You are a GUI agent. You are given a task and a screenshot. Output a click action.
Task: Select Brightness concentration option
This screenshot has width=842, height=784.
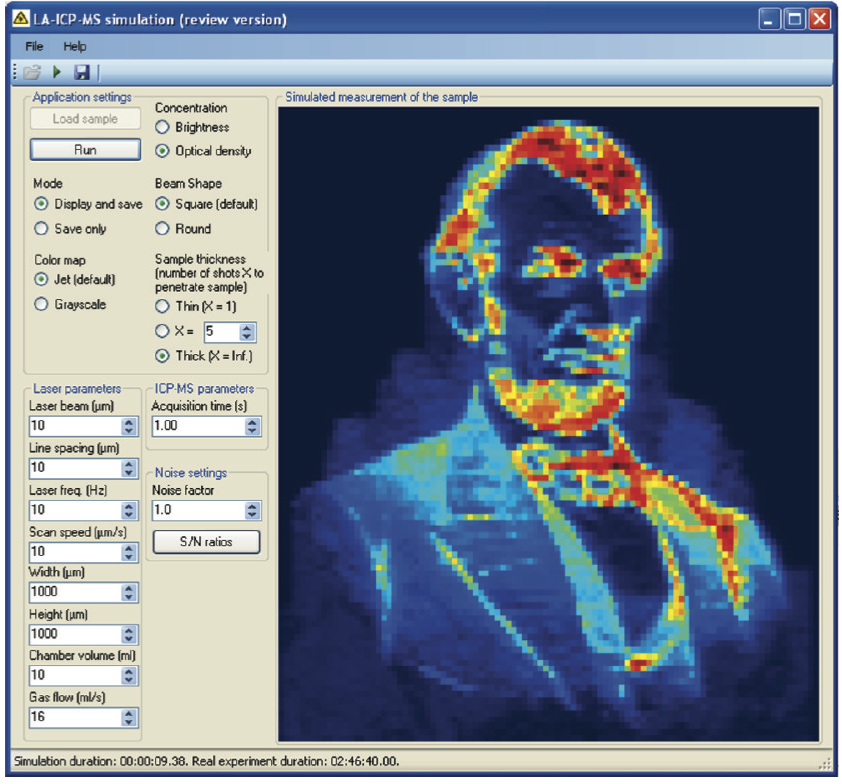tap(162, 127)
